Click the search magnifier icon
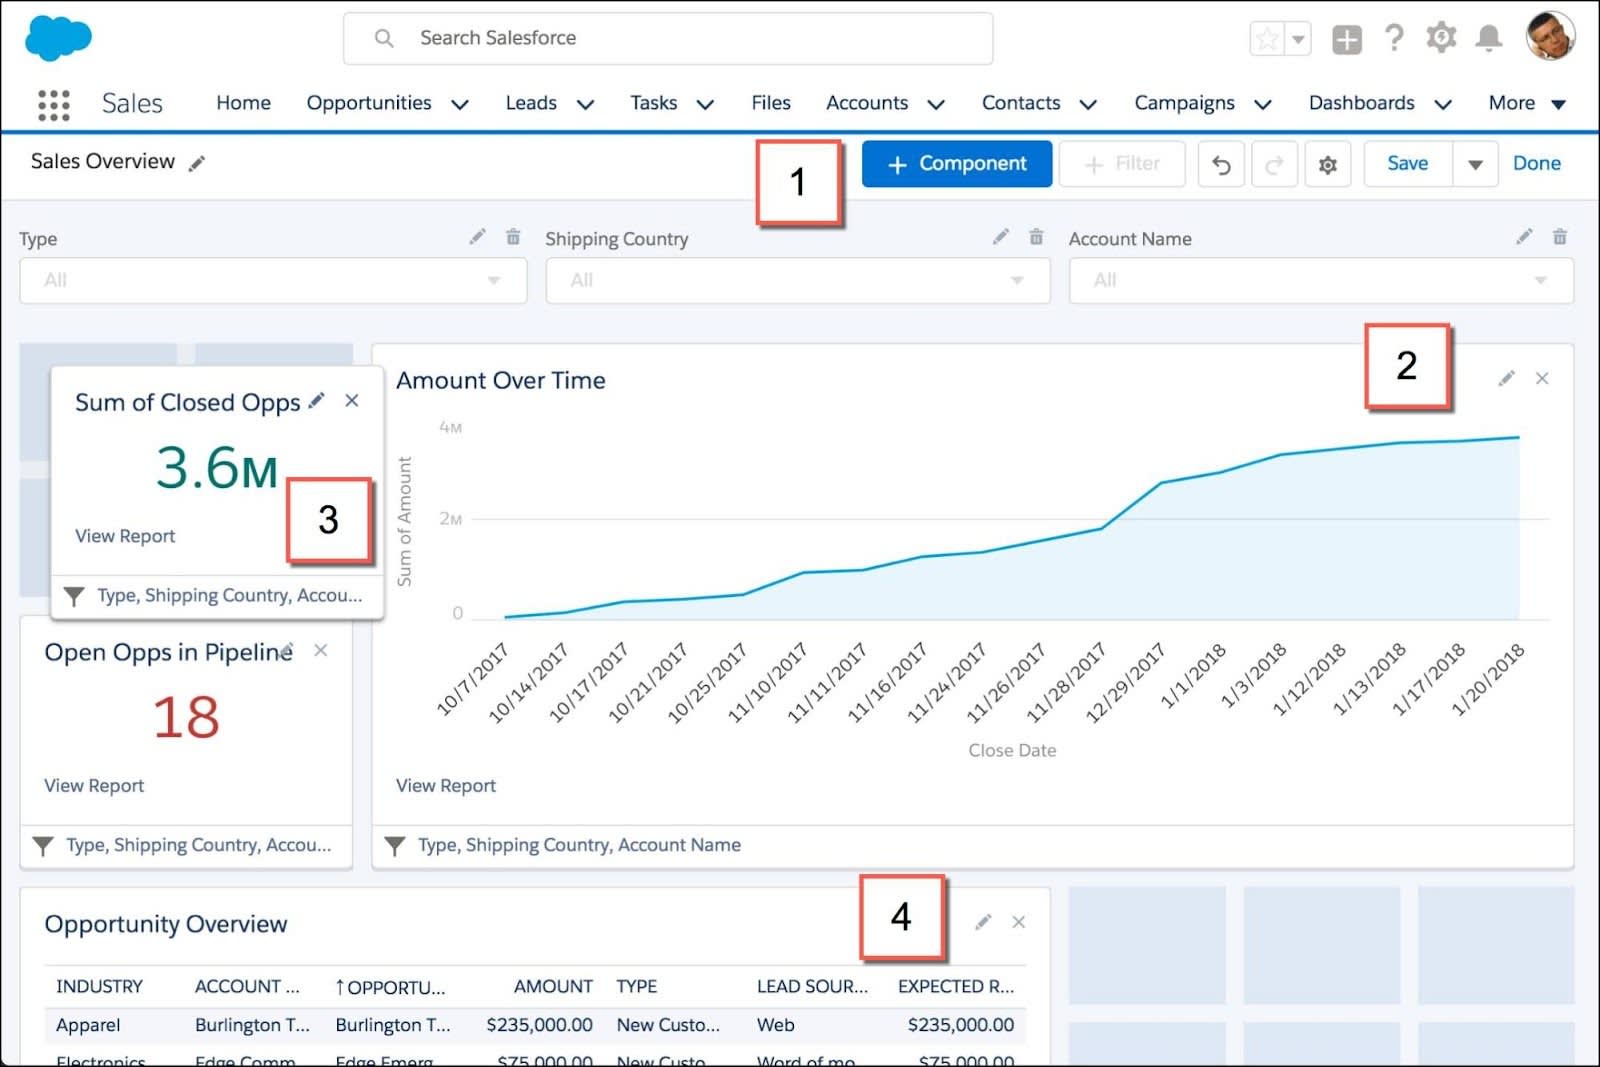1600x1067 pixels. click(x=384, y=38)
